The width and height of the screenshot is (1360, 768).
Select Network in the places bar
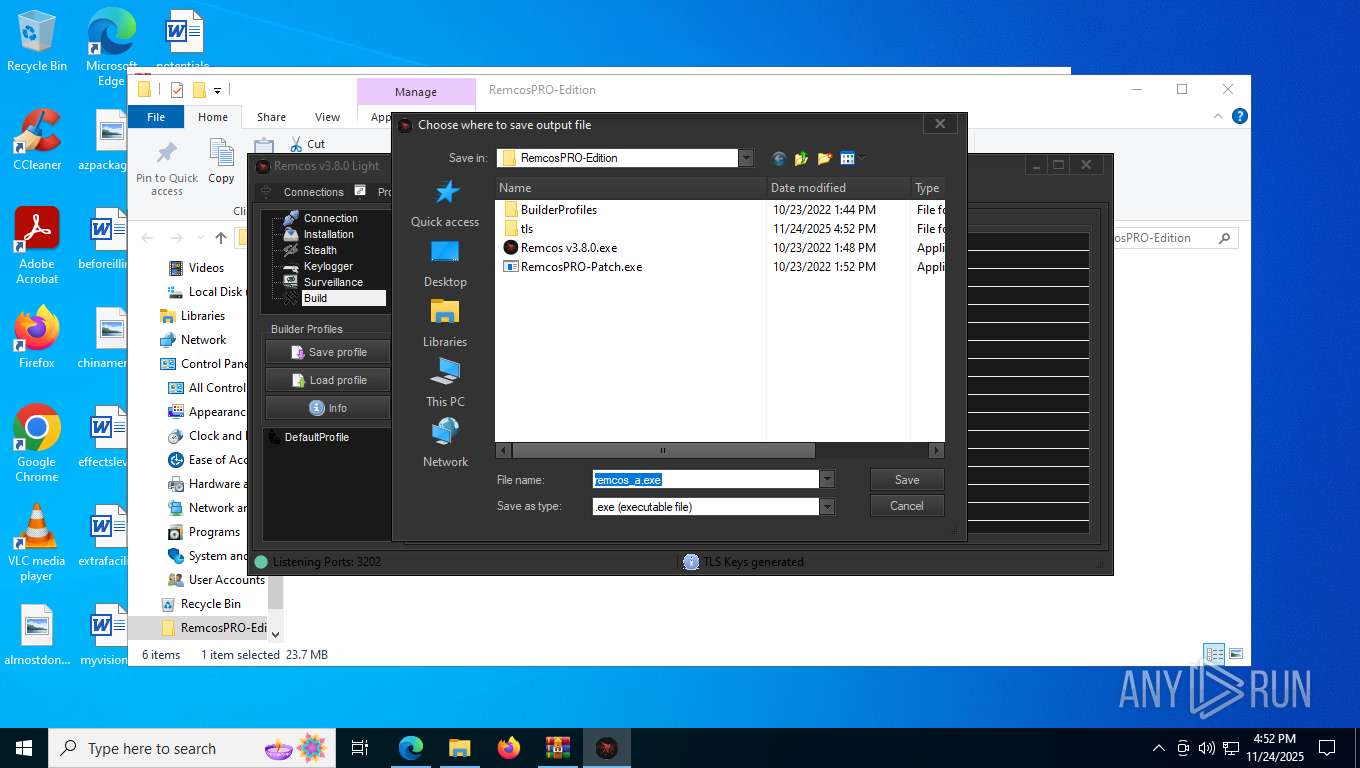tap(445, 444)
